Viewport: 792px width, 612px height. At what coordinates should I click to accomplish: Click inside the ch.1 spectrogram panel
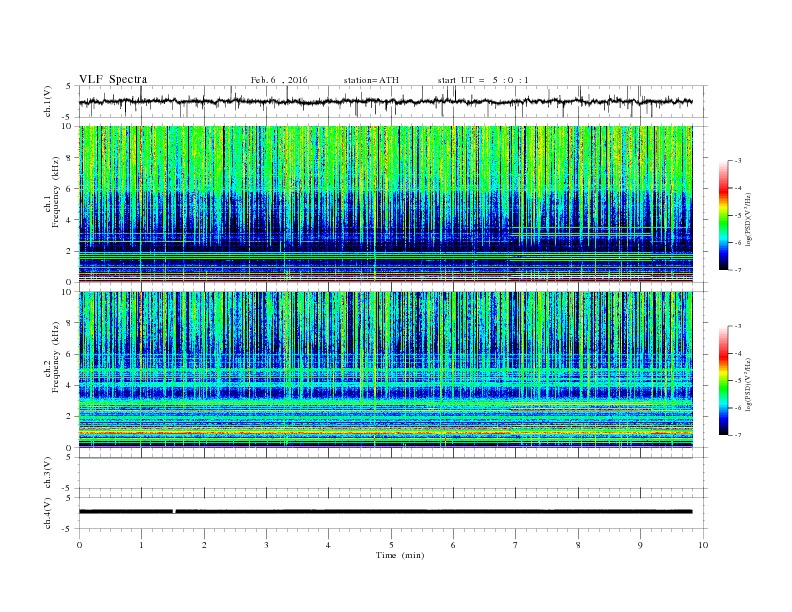pos(385,204)
